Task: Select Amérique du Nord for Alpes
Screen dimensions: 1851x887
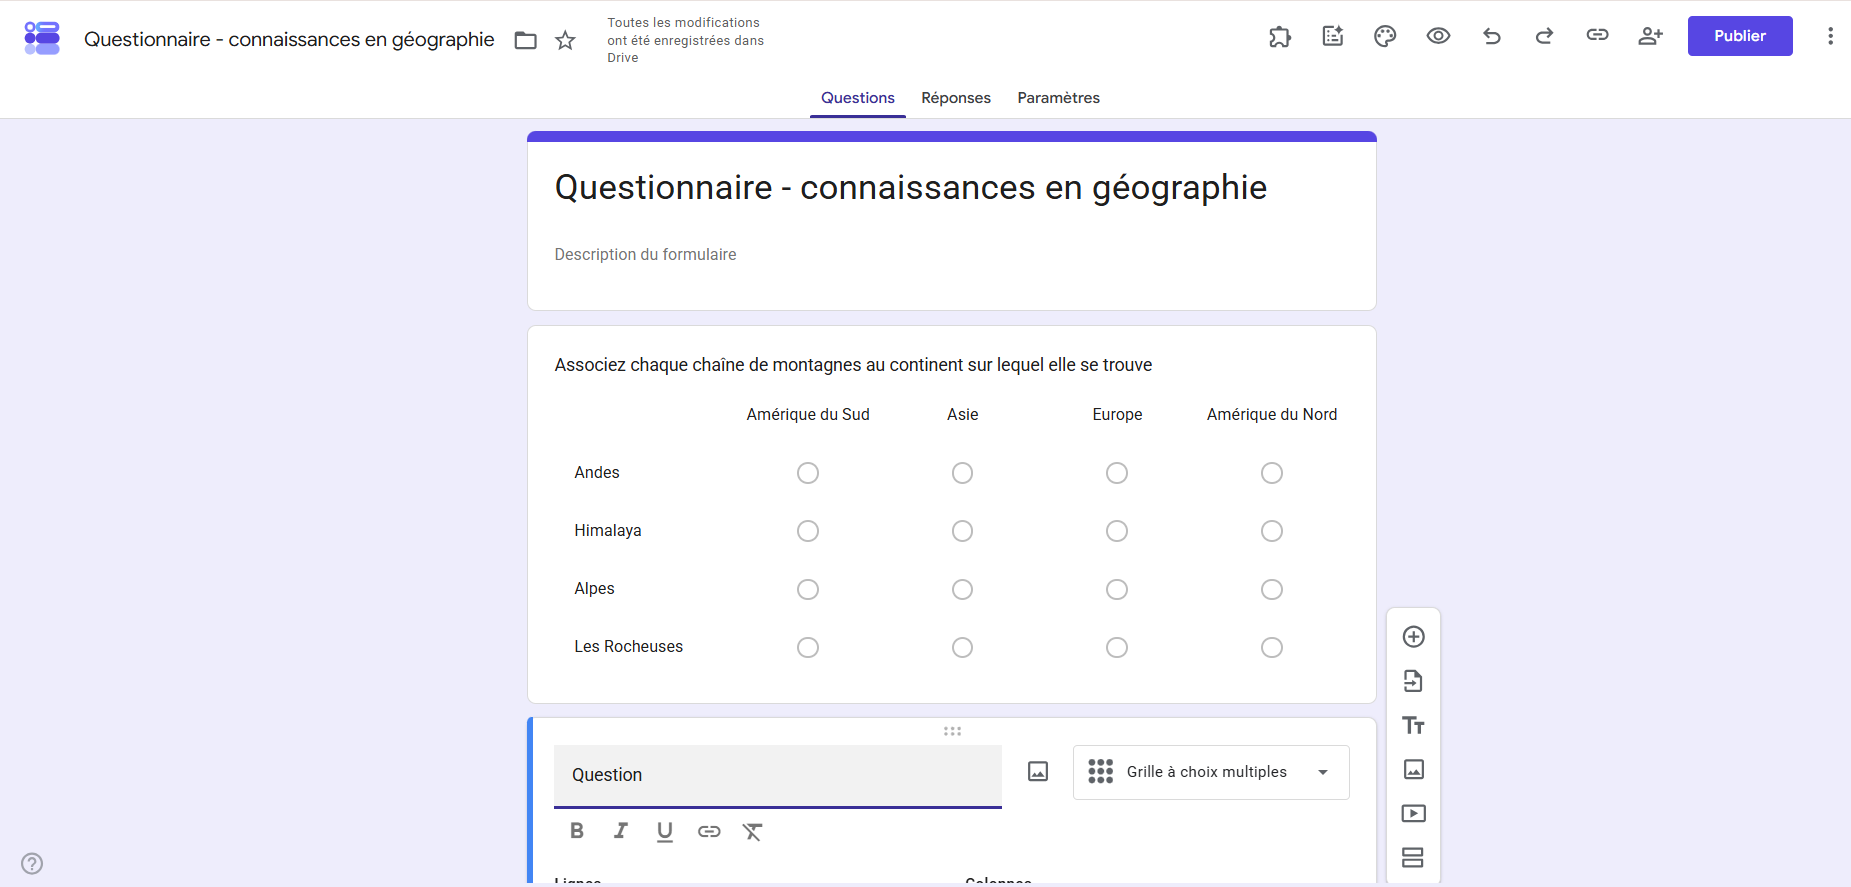Action: tap(1272, 589)
